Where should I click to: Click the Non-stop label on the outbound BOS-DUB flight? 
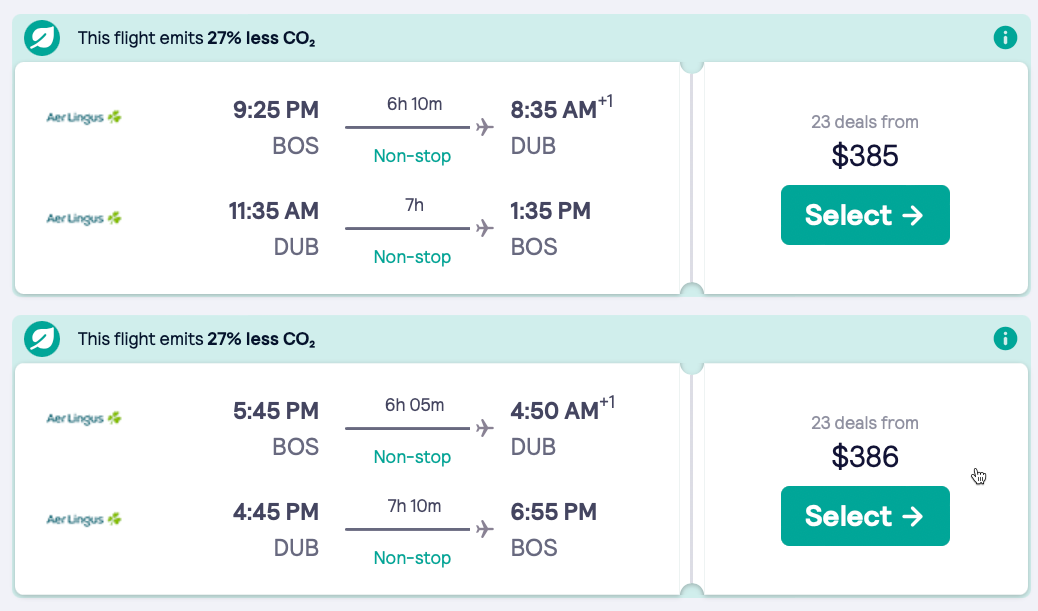point(412,157)
